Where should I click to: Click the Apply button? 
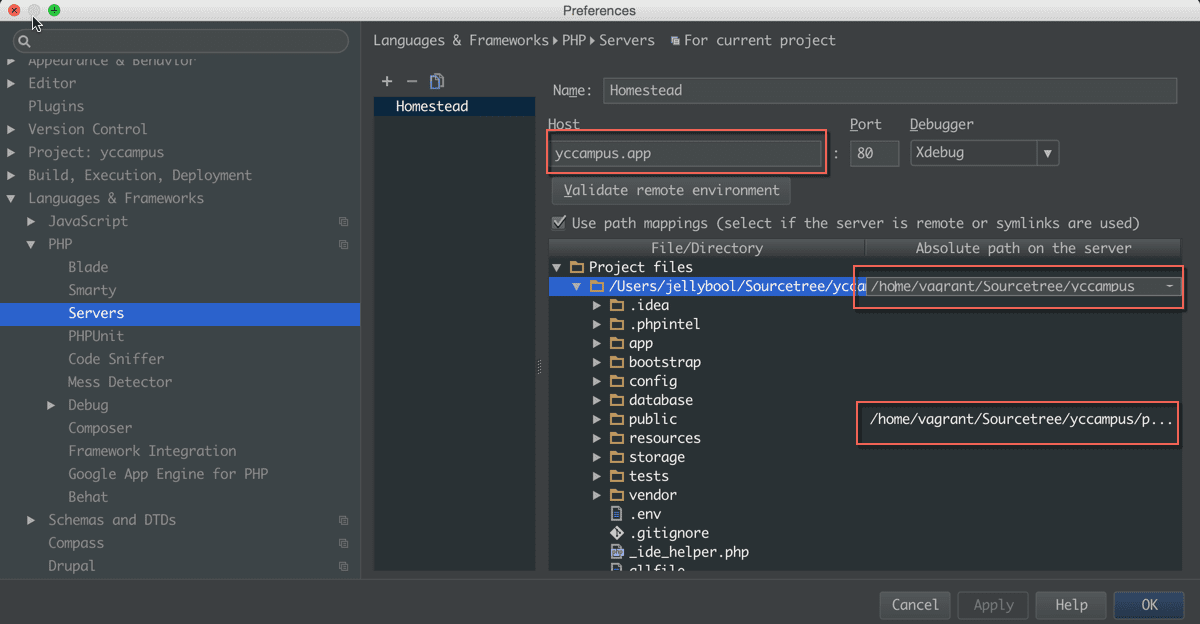pyautogui.click(x=992, y=605)
